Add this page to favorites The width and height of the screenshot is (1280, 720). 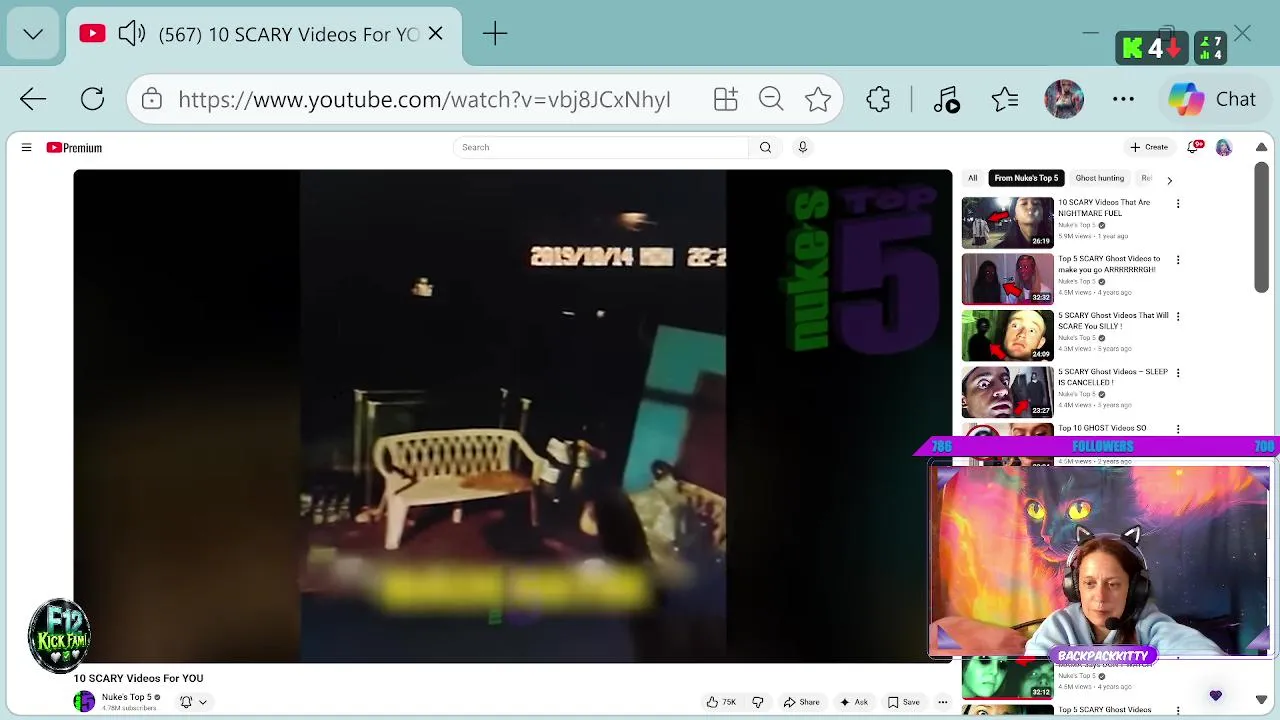[x=818, y=99]
